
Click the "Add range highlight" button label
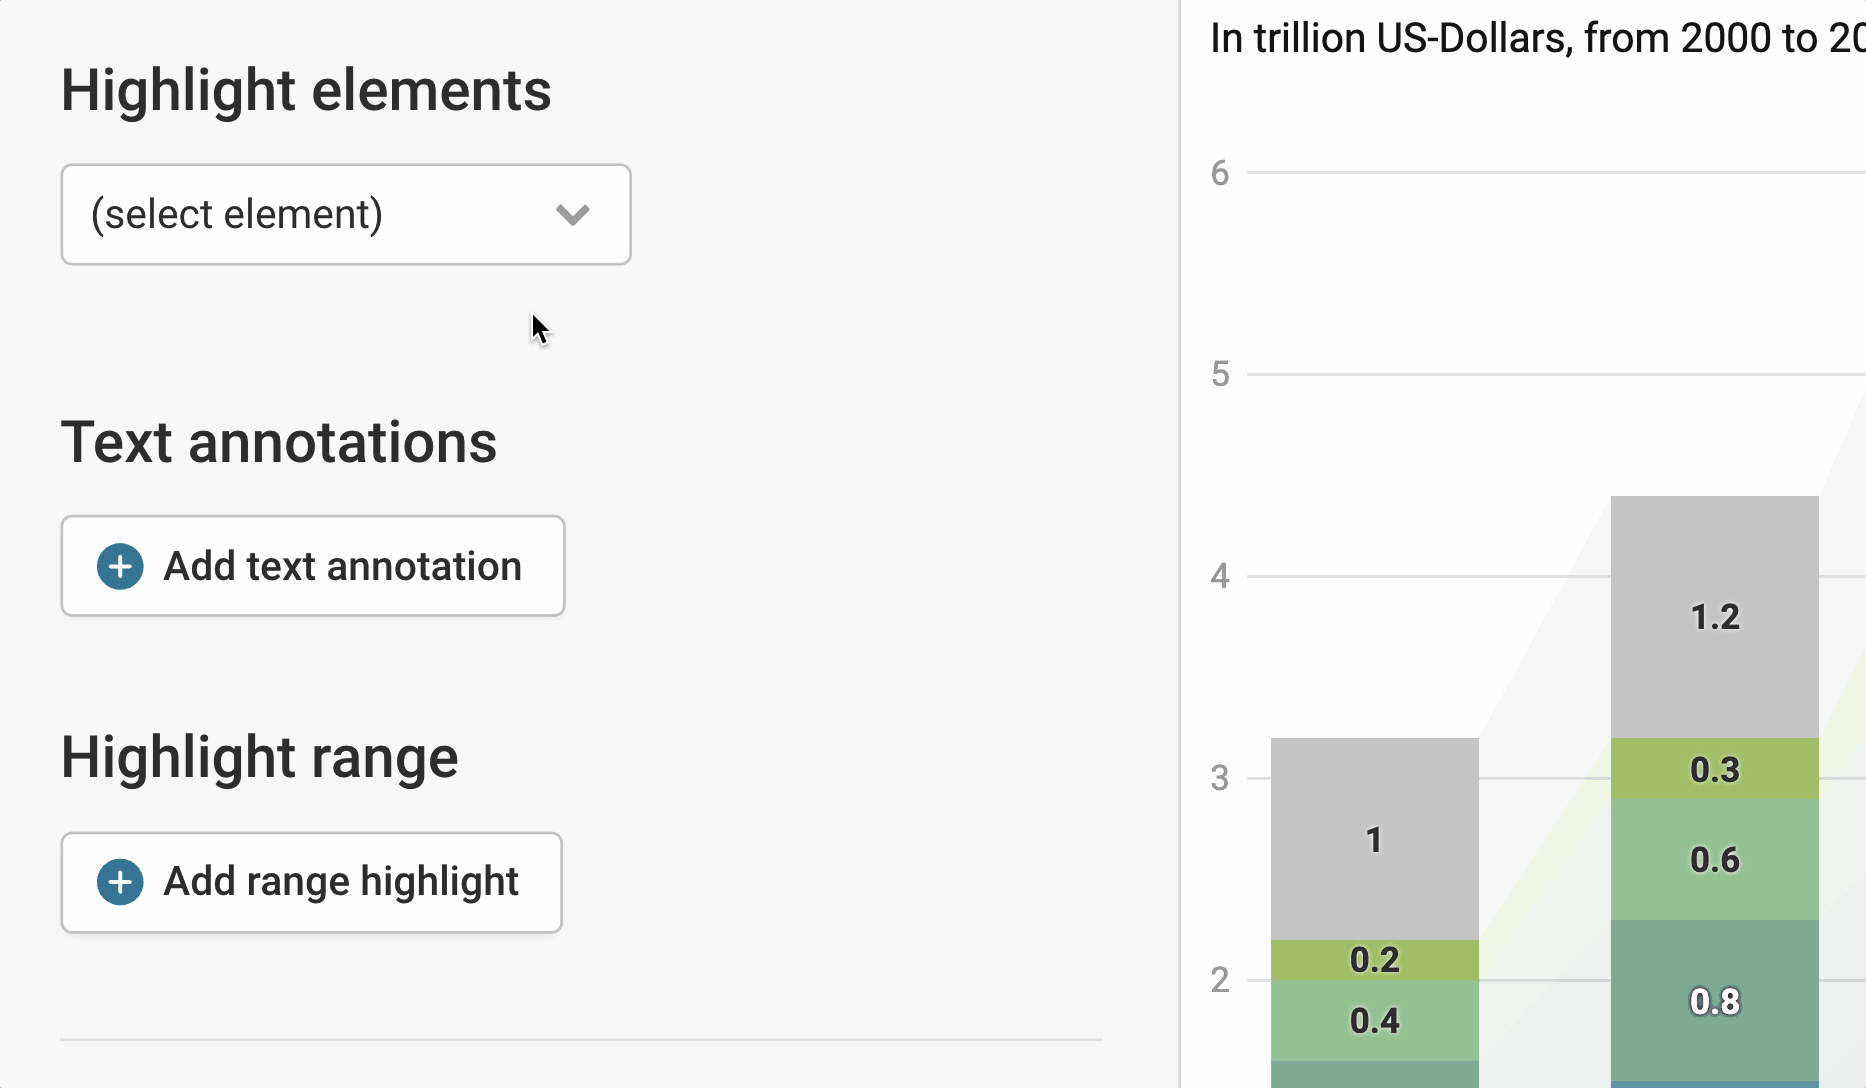[x=340, y=882]
